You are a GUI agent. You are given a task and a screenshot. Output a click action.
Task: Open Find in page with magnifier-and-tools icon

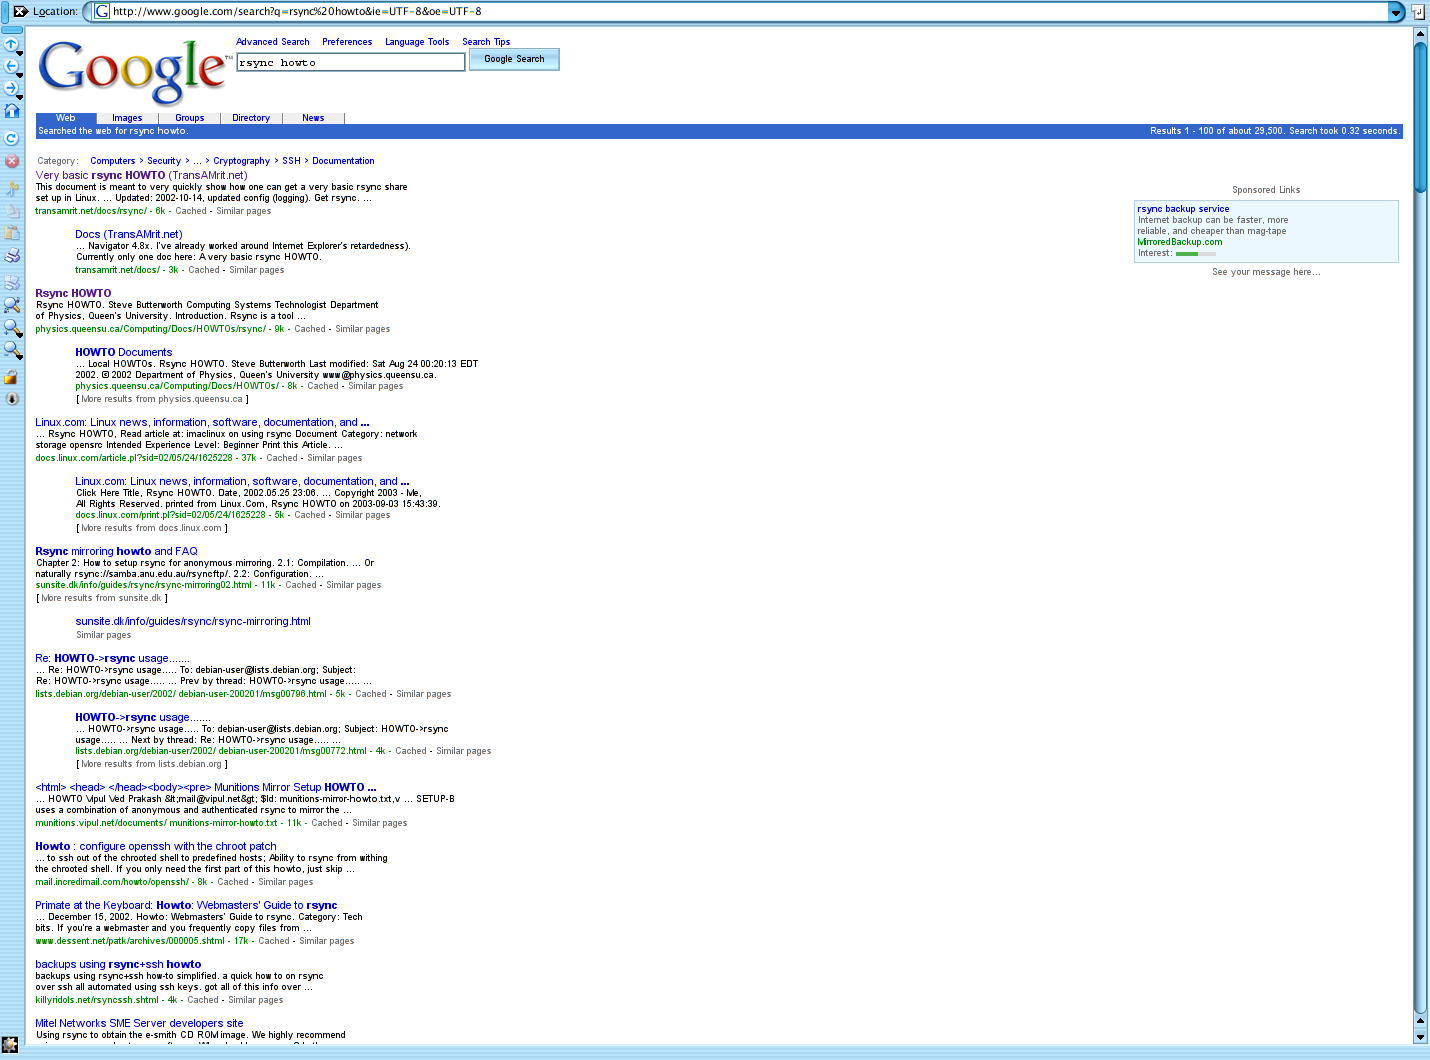pyautogui.click(x=12, y=305)
